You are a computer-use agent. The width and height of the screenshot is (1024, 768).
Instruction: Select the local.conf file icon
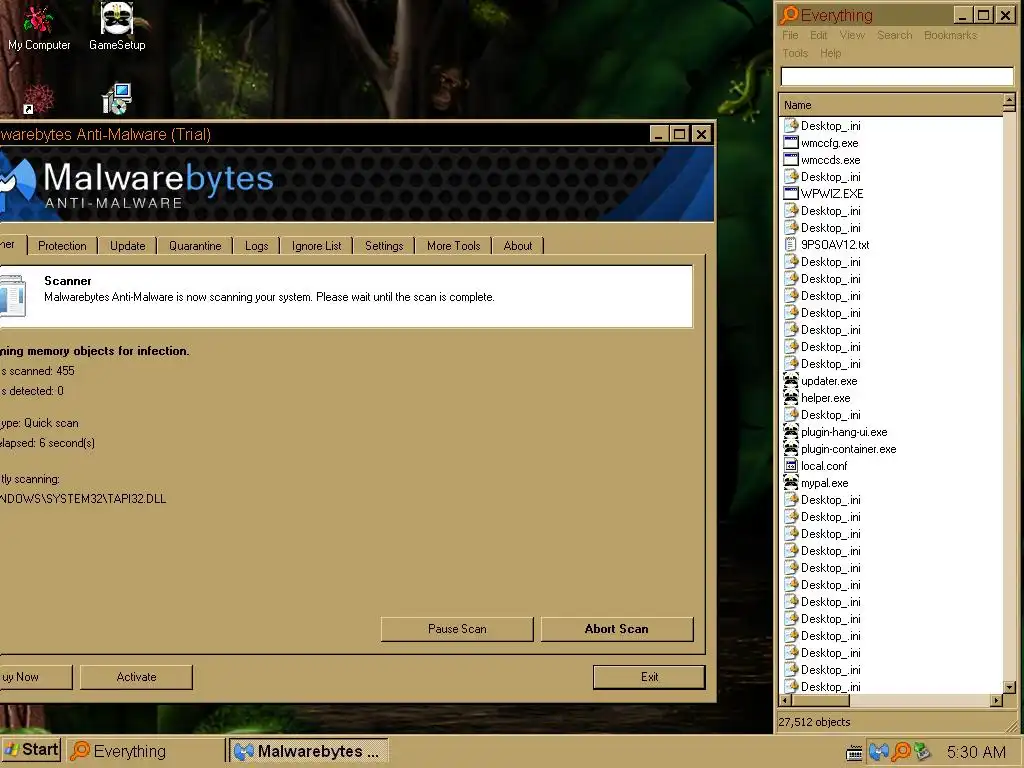tap(791, 465)
